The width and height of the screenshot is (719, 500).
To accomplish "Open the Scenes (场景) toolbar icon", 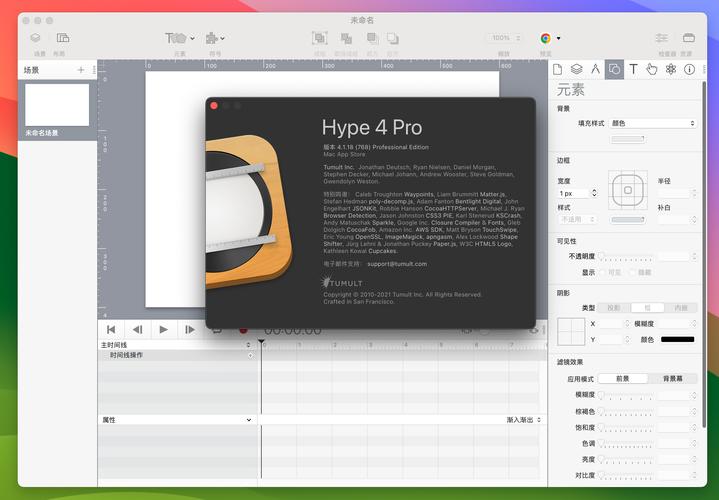I will [x=35, y=38].
